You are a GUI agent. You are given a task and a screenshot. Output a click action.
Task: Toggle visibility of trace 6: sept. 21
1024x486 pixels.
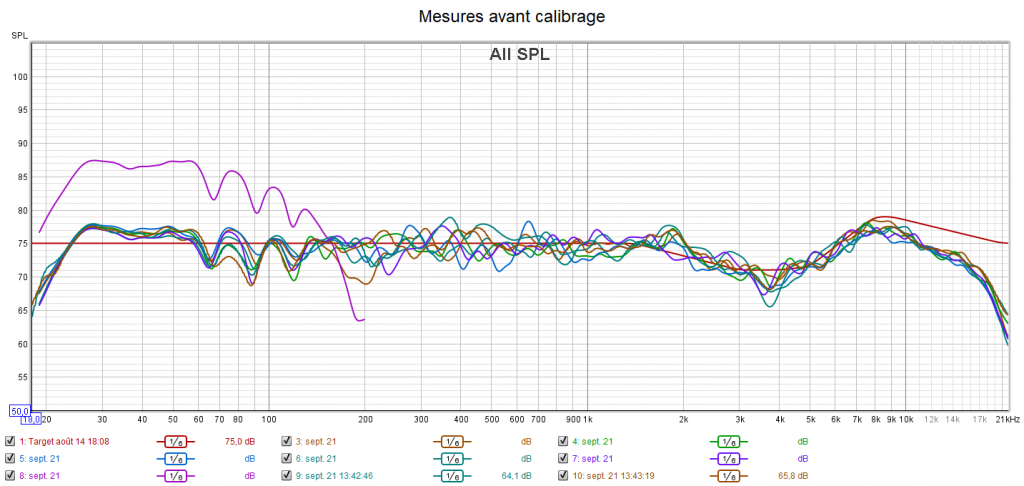click(x=287, y=458)
